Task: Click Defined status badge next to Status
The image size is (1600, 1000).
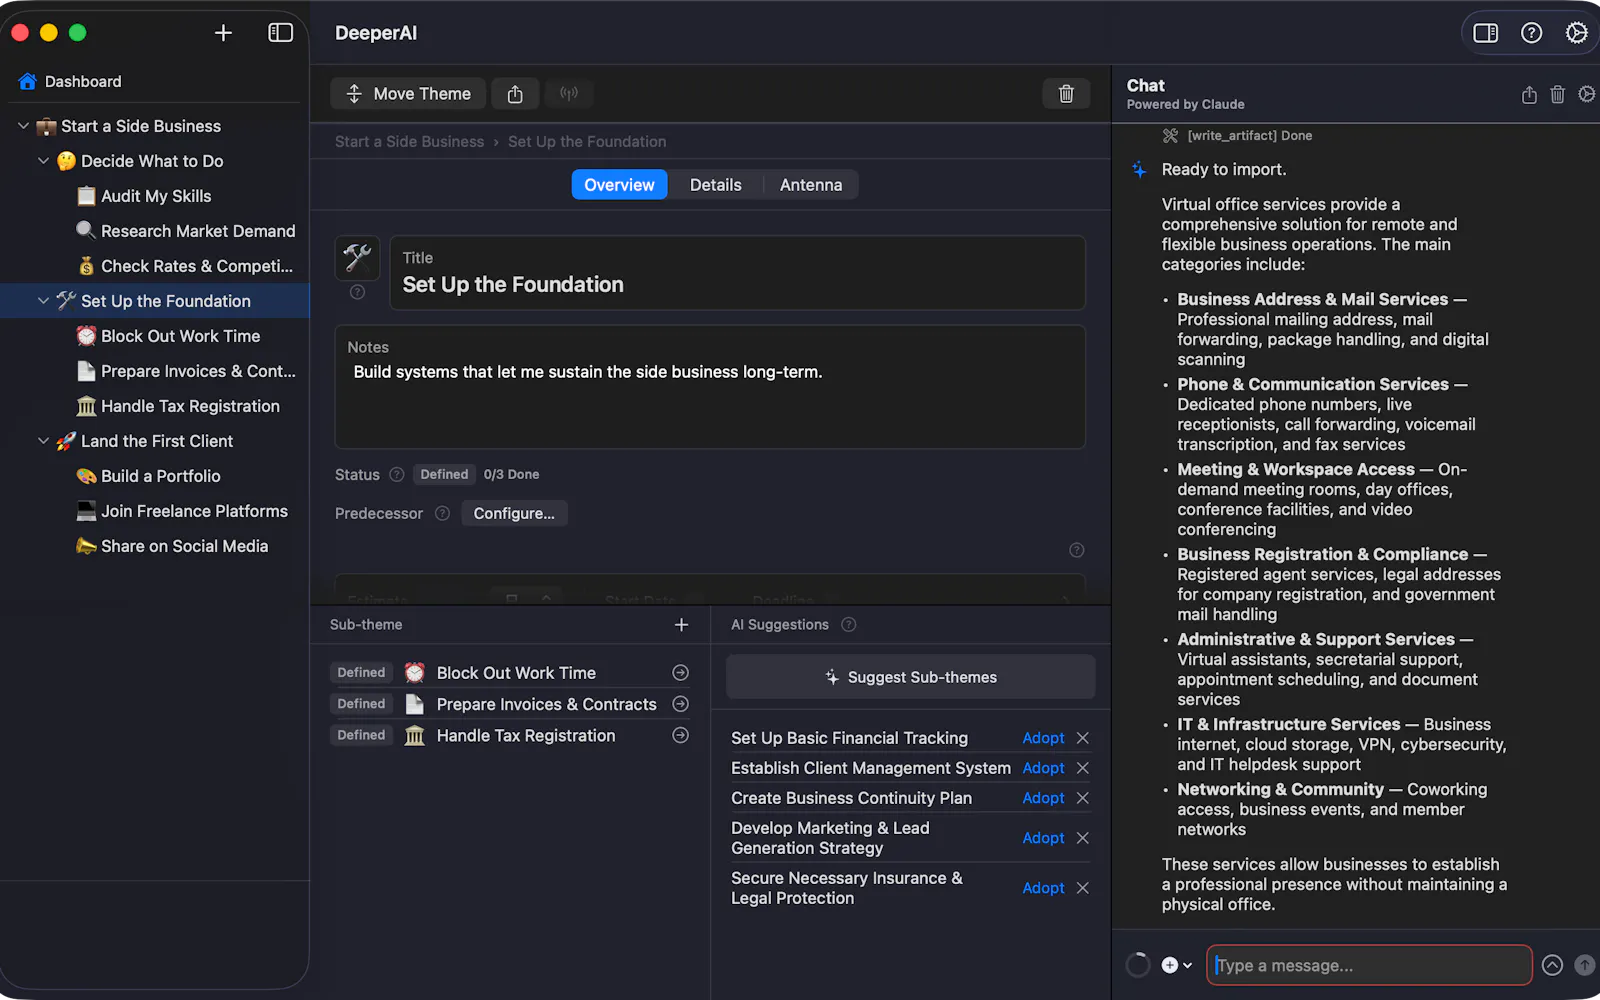Action: coord(444,474)
